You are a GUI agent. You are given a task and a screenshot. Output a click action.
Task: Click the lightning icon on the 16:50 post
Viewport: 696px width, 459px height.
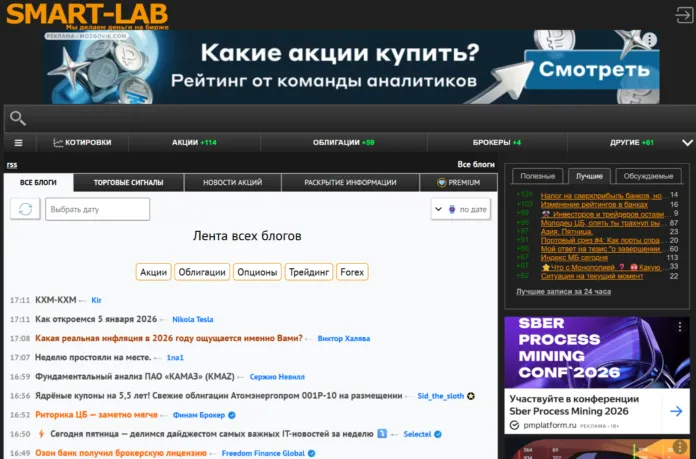click(x=41, y=434)
